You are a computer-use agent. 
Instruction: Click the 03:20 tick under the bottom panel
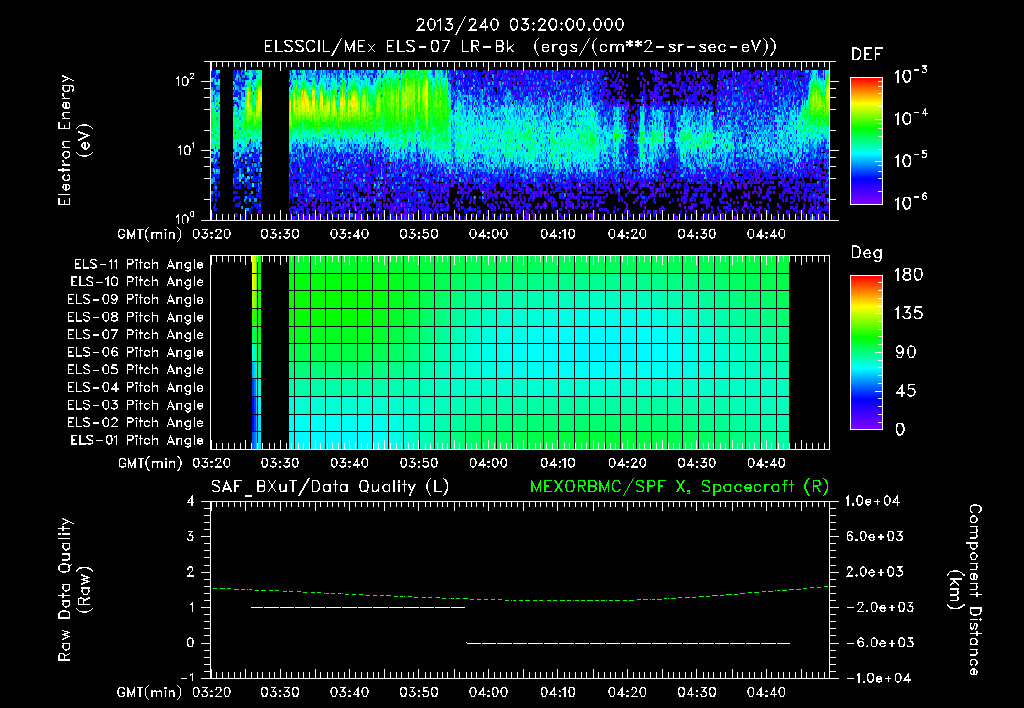tap(212, 692)
